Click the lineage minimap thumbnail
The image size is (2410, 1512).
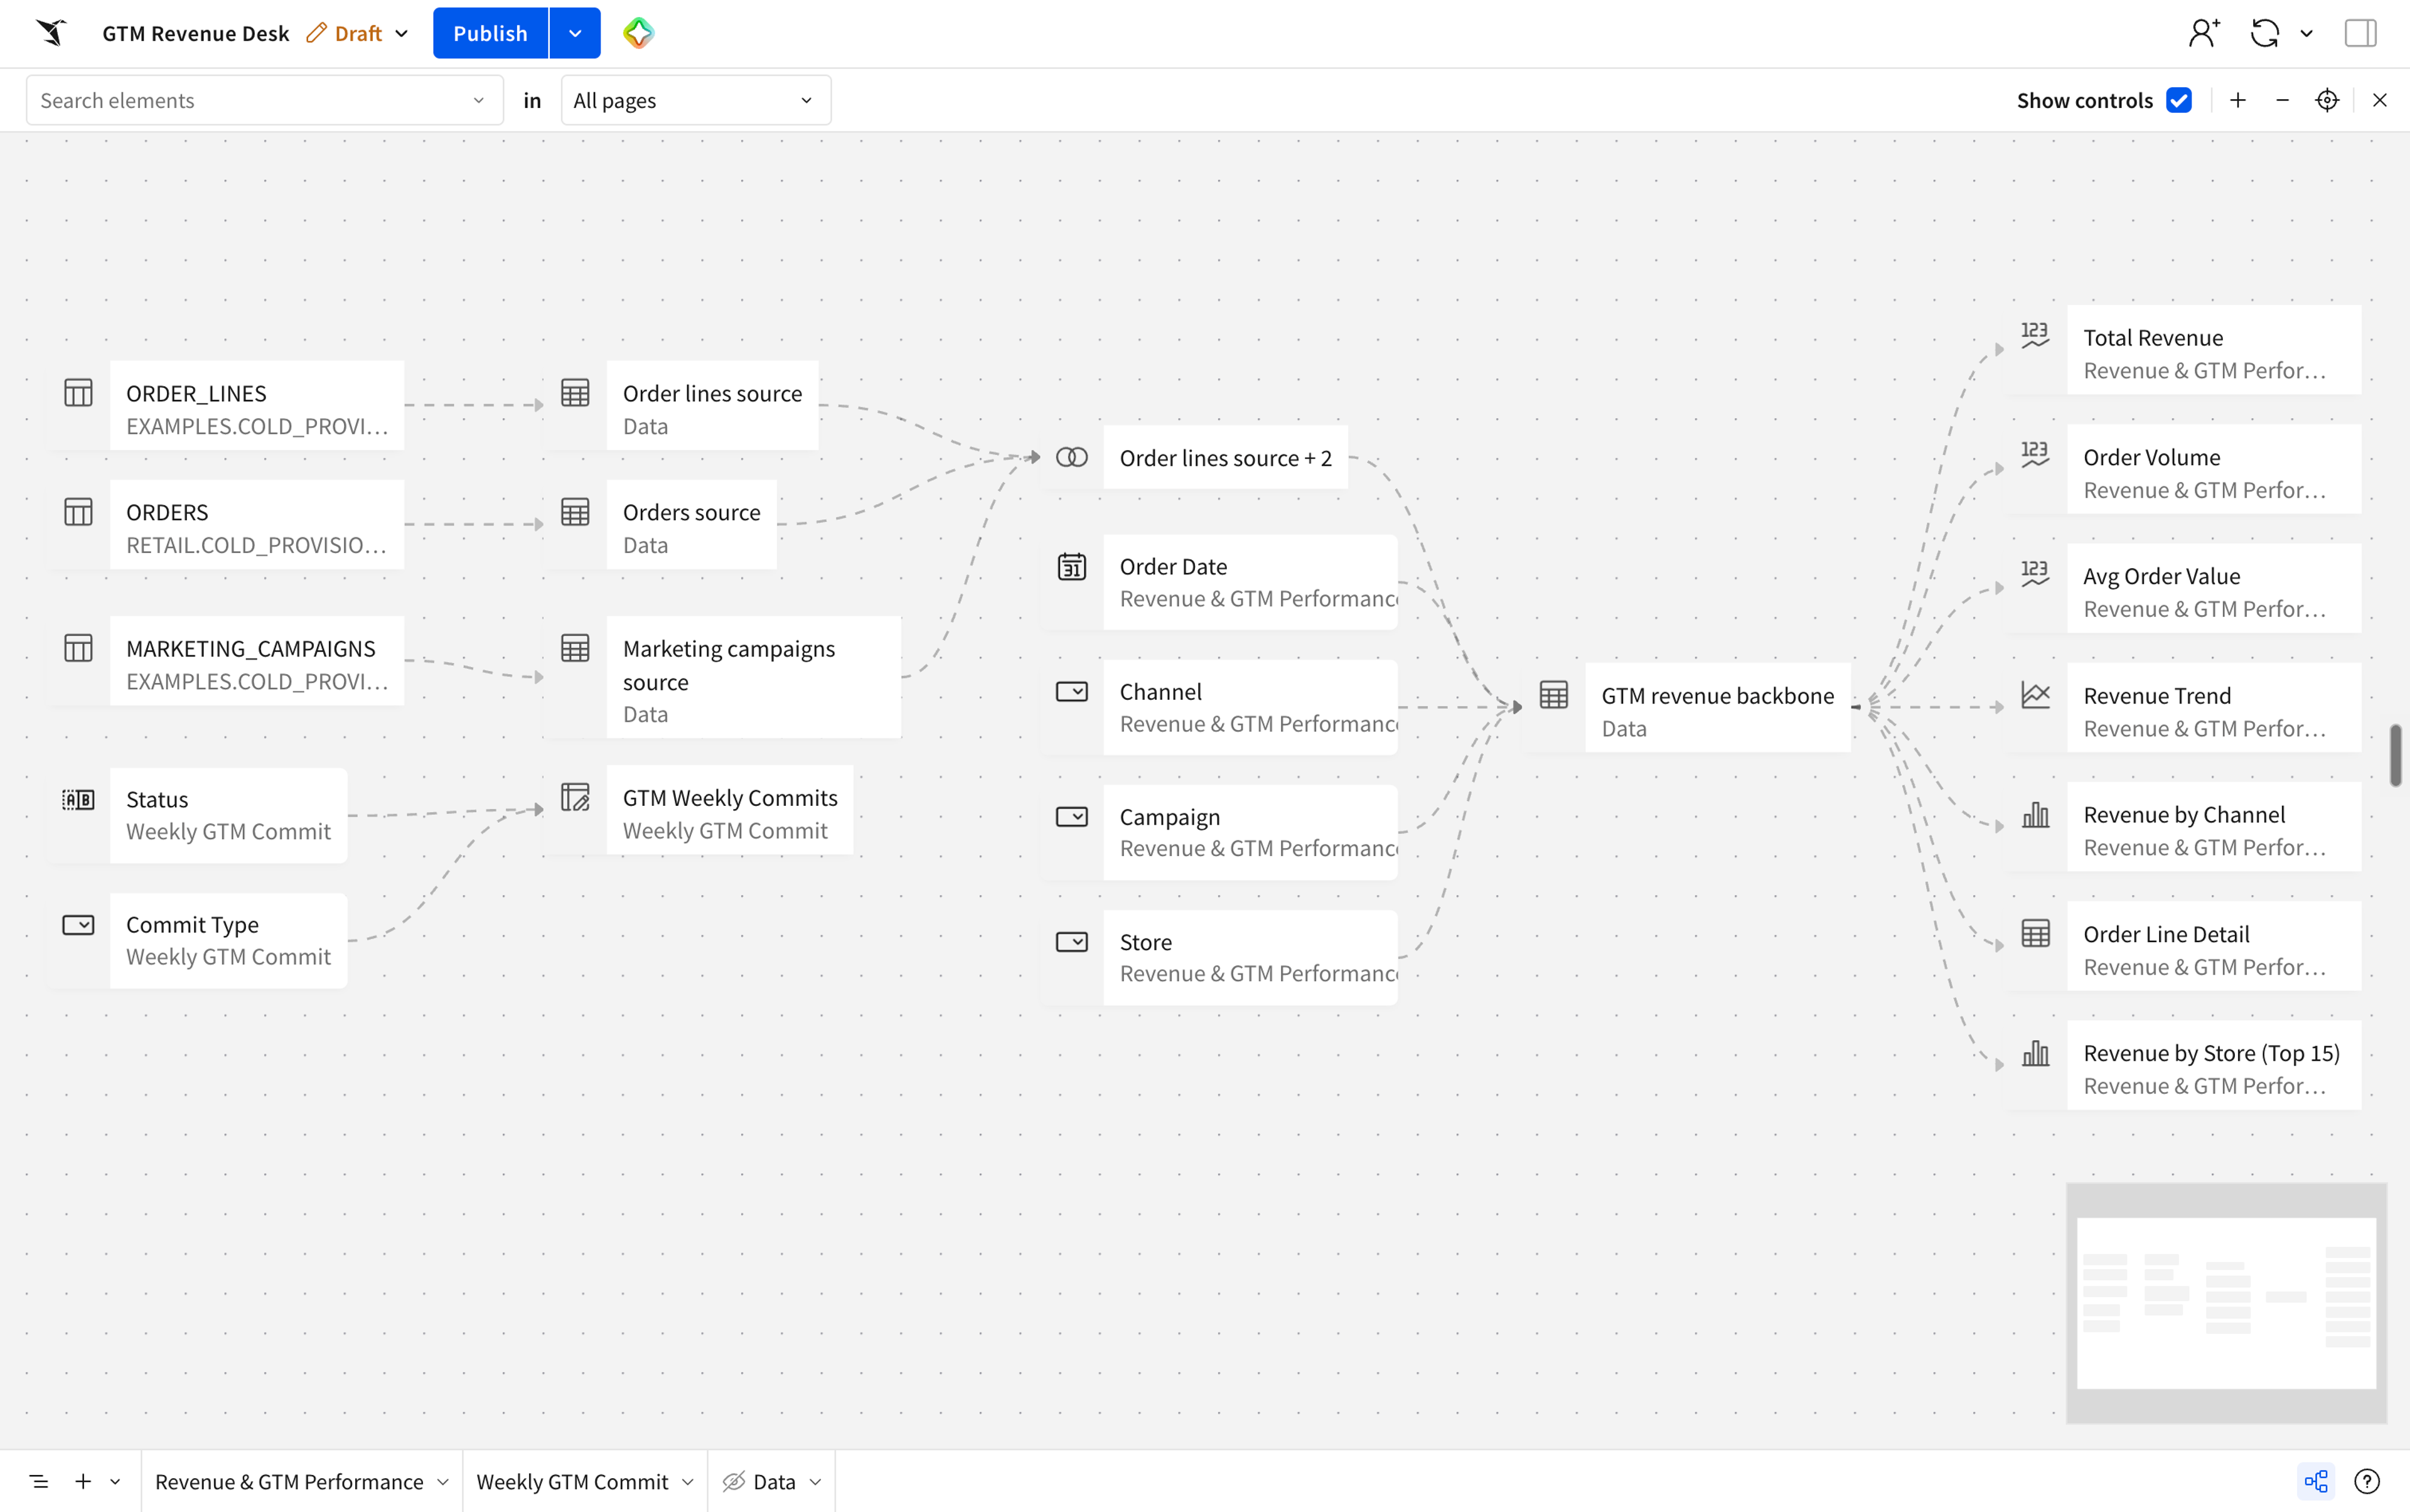2226,1303
